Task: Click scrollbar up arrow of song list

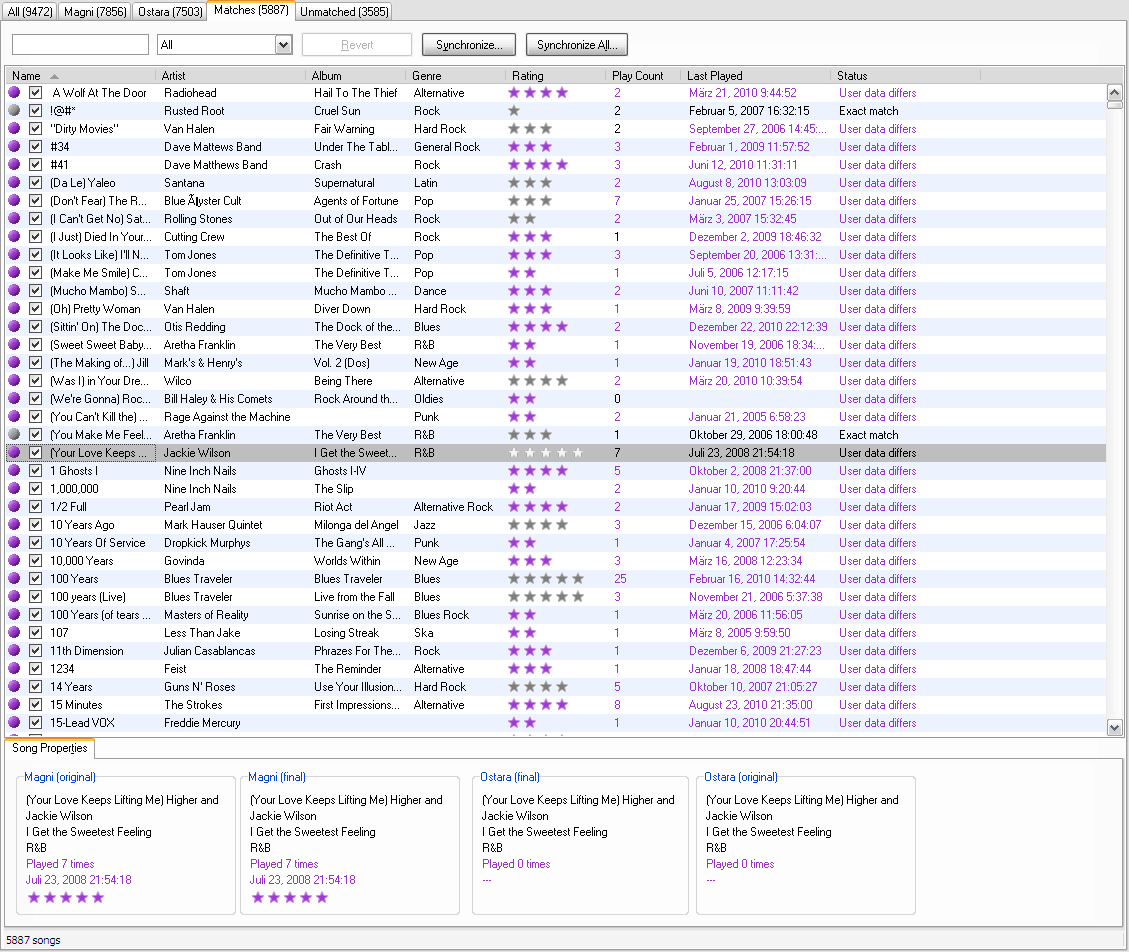Action: 1114,92
